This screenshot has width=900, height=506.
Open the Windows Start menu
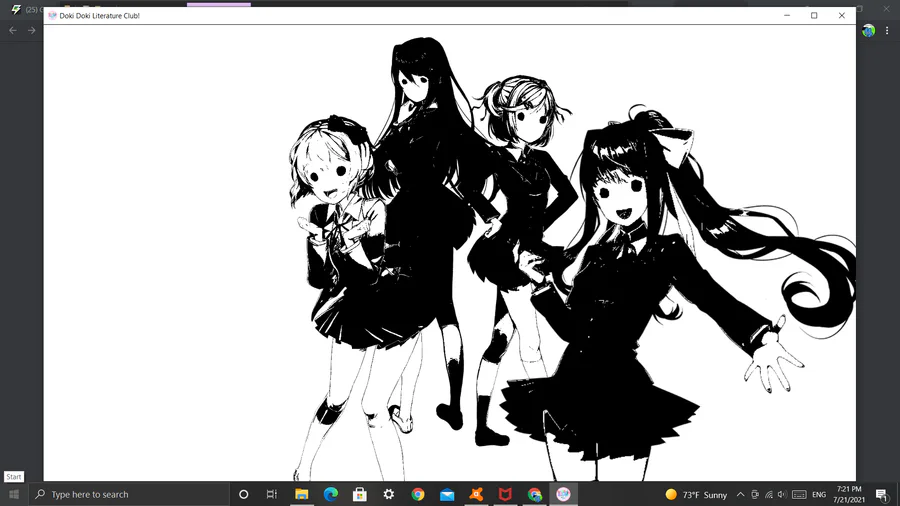pyautogui.click(x=14, y=494)
